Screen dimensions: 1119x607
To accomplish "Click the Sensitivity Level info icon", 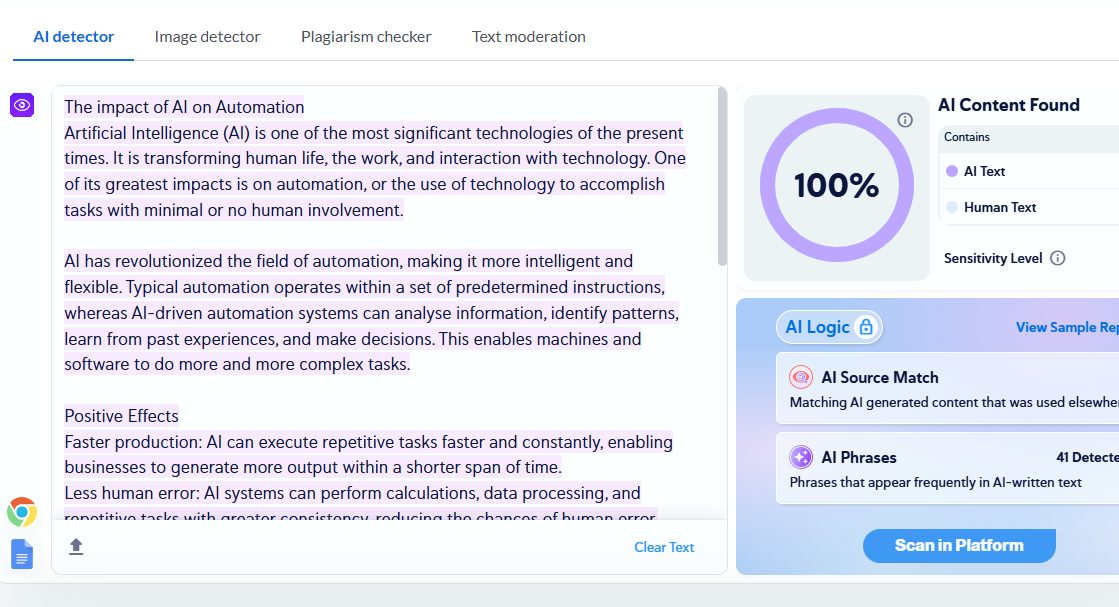I will click(1058, 258).
